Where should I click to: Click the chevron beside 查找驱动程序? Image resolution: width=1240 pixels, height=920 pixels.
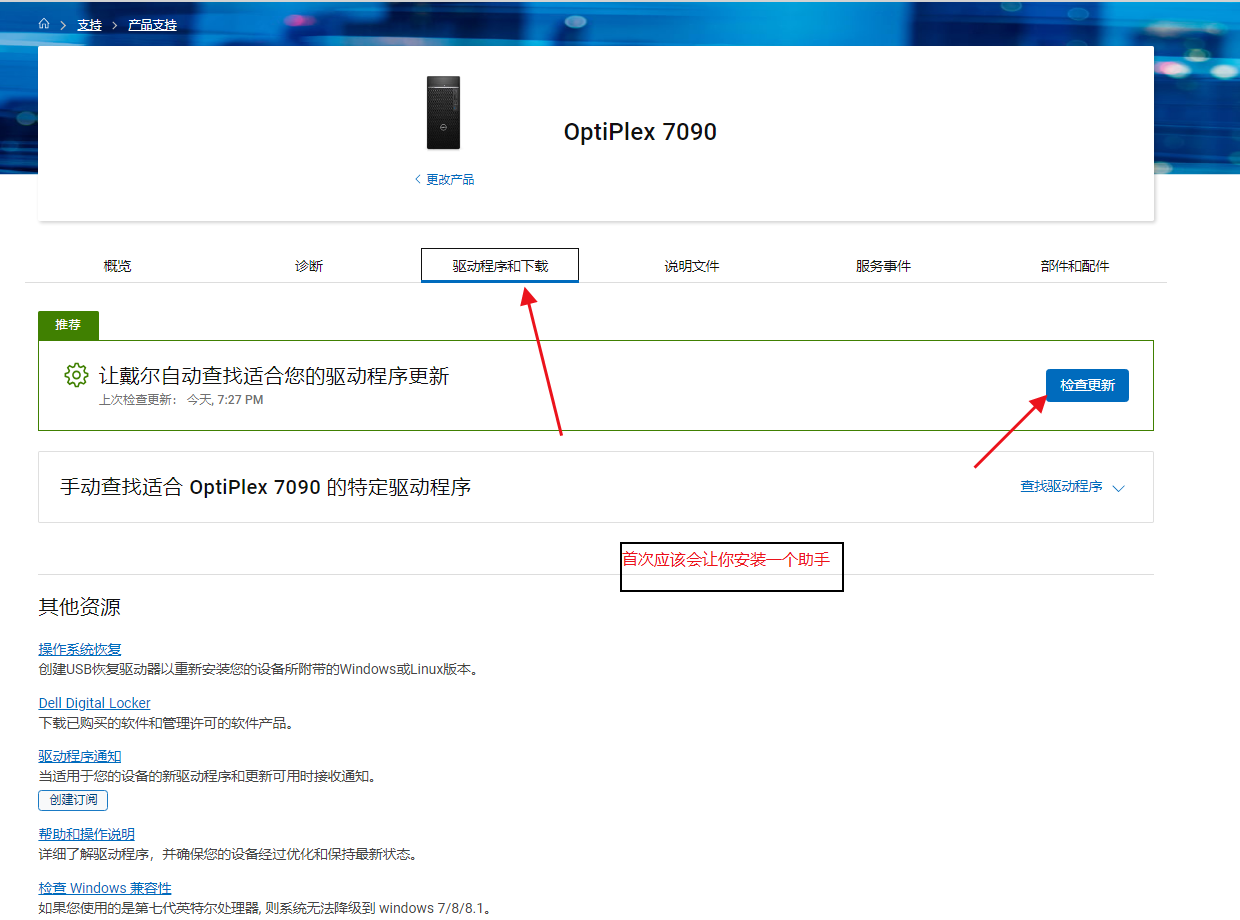[1118, 488]
